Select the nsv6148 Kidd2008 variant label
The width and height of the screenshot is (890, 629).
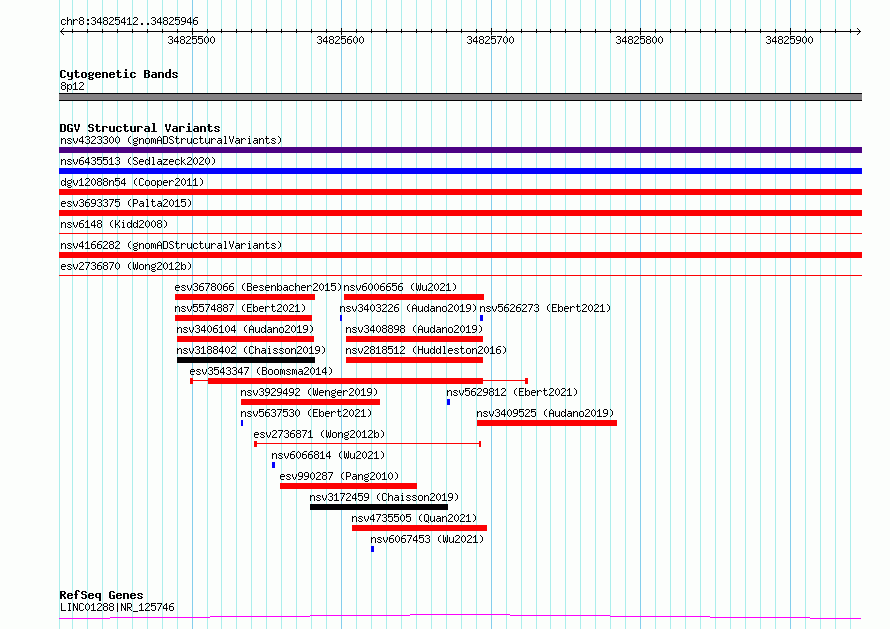pyautogui.click(x=114, y=224)
